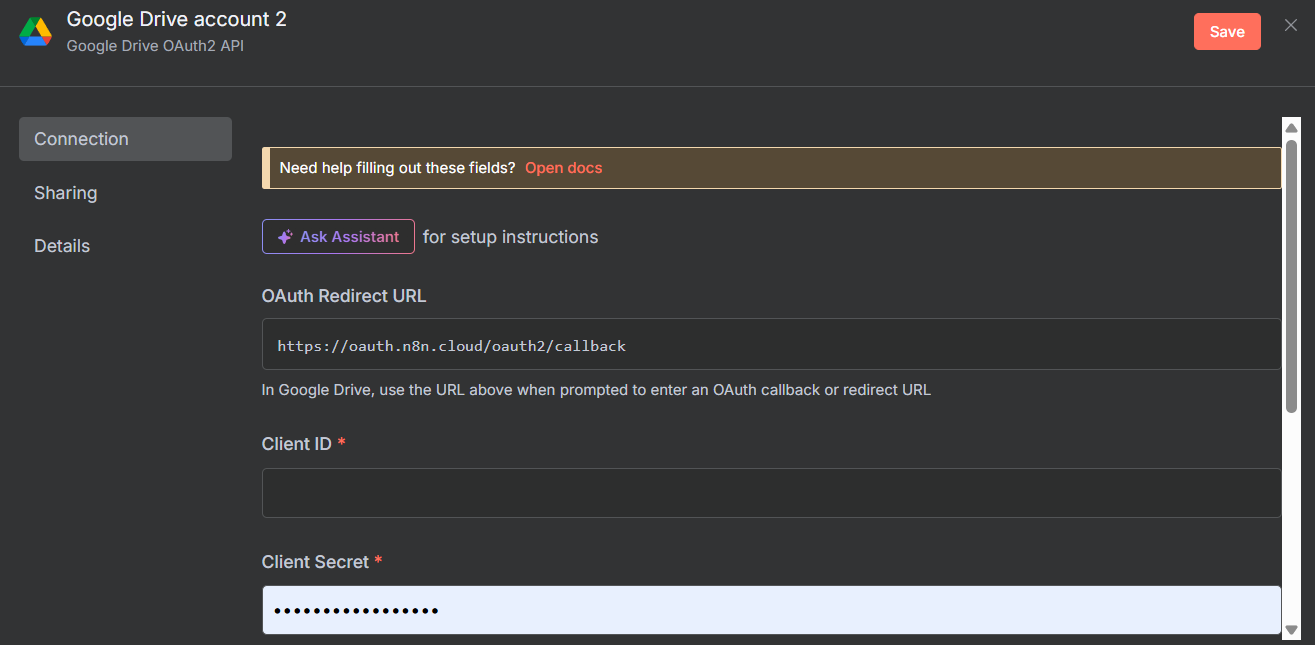Rename the credential title "Google Drive account 2"
The image size is (1315, 645).
(177, 19)
